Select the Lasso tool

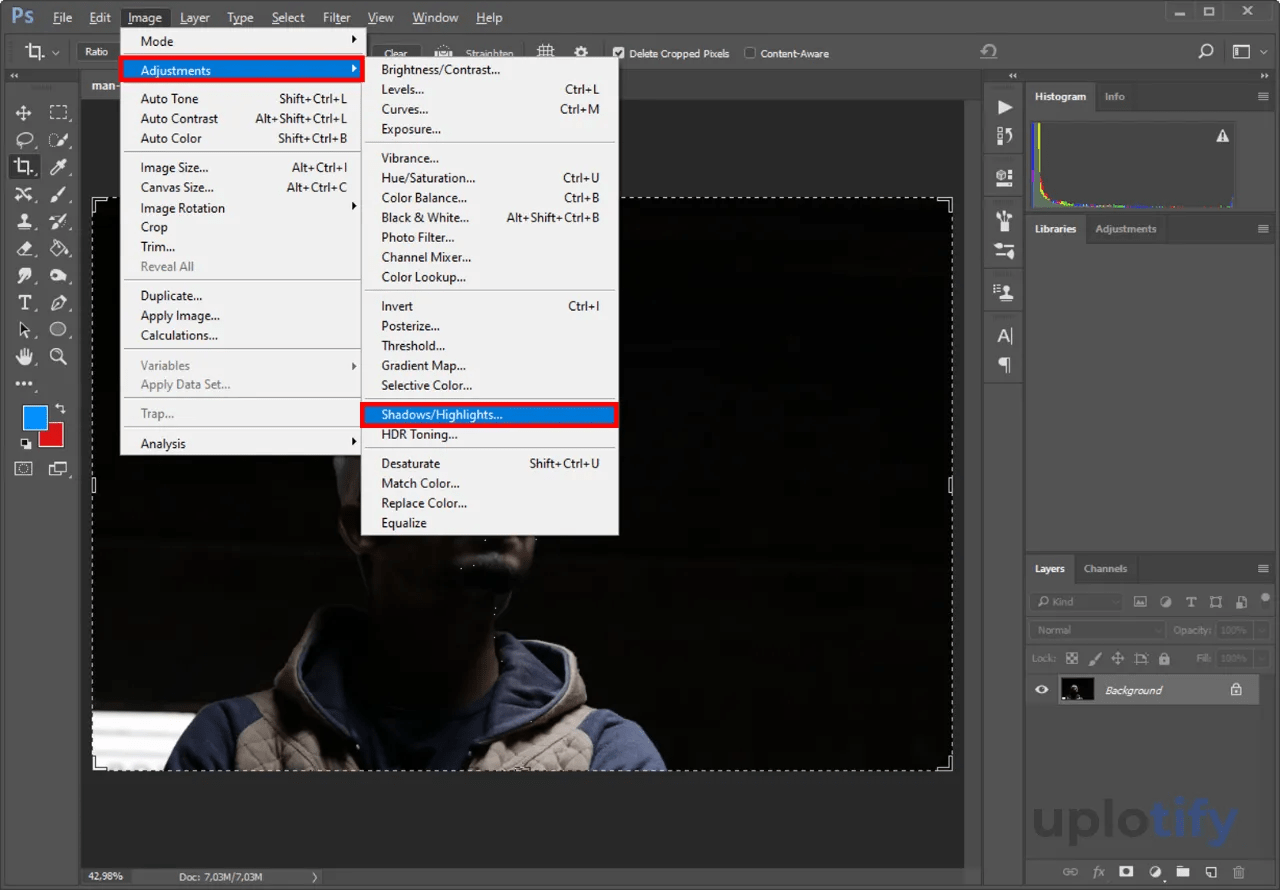click(24, 140)
